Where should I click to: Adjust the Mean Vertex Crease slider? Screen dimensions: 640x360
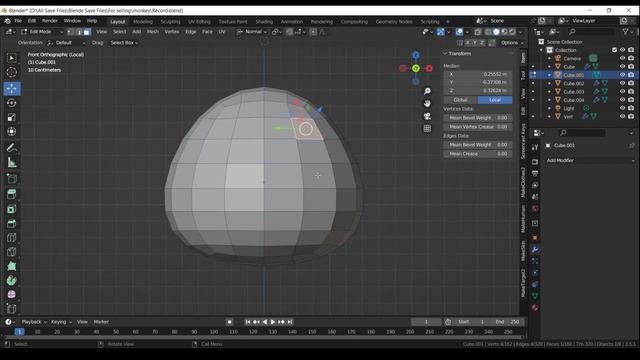pos(478,127)
